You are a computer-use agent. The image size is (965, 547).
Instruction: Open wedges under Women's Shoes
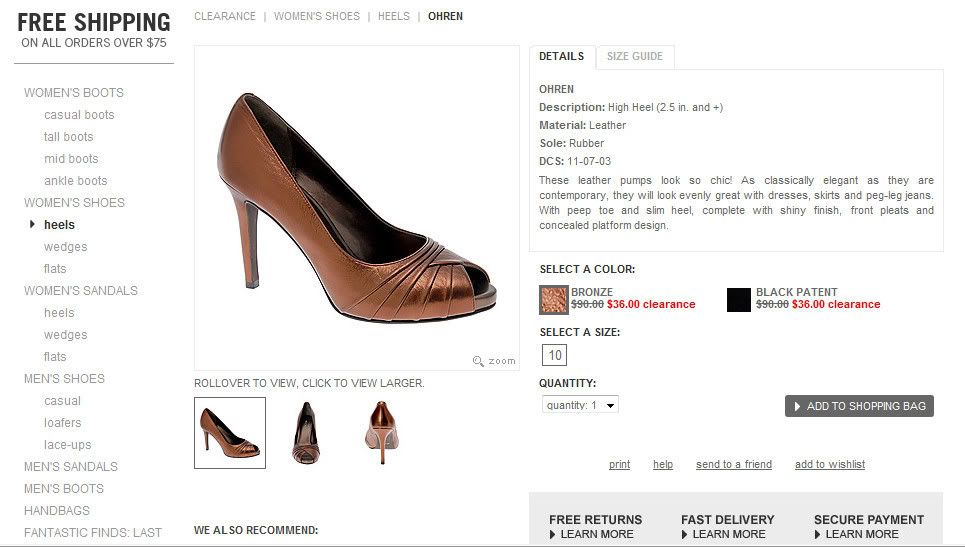click(x=65, y=247)
